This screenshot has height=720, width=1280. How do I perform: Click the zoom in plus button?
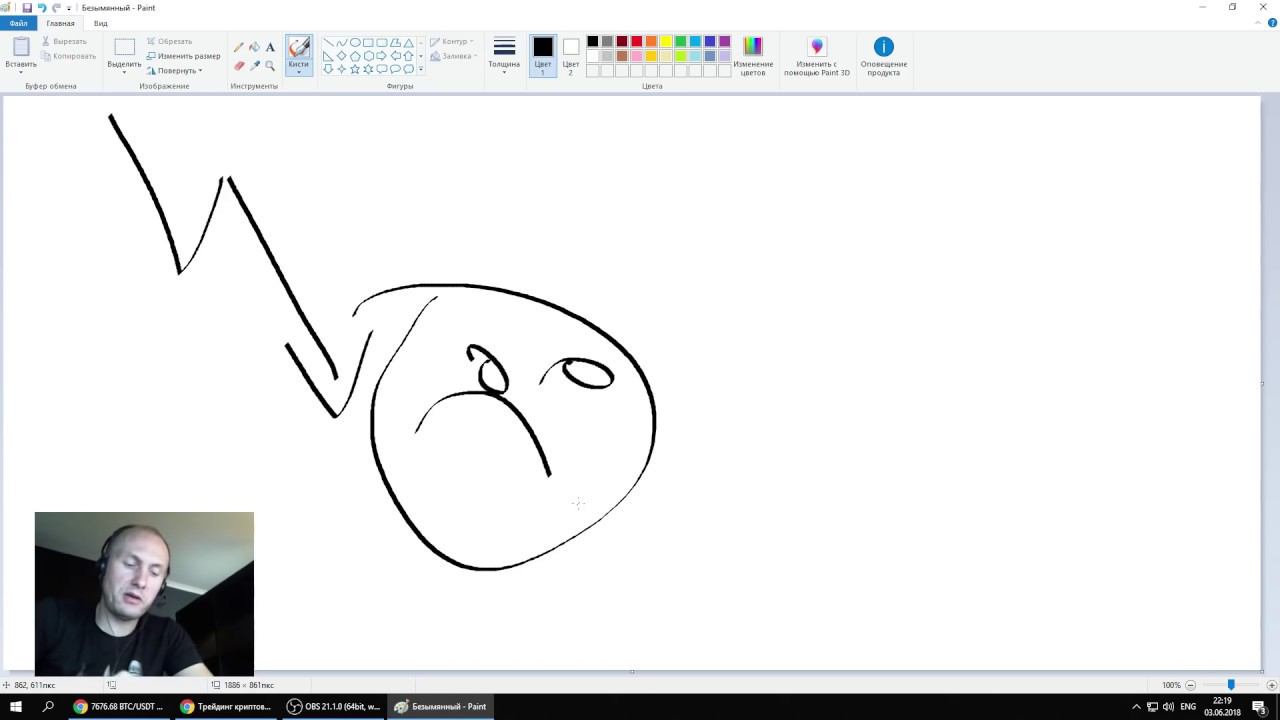point(1271,685)
